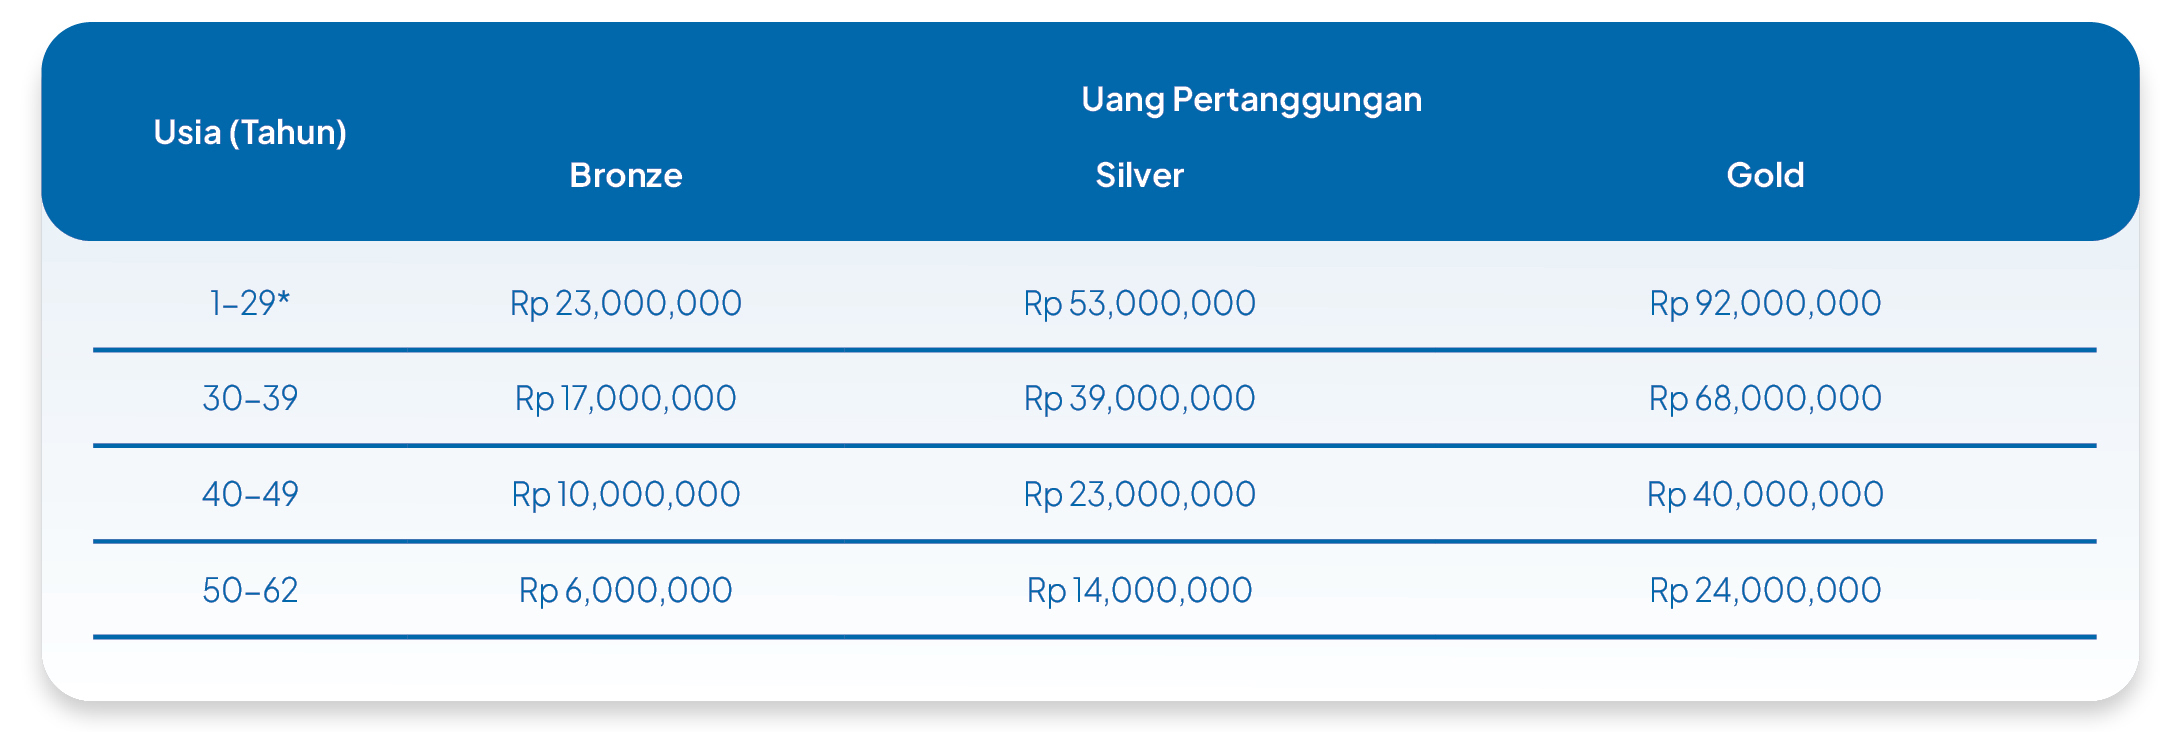
Task: Select the Bronze column header
Action: (x=626, y=175)
